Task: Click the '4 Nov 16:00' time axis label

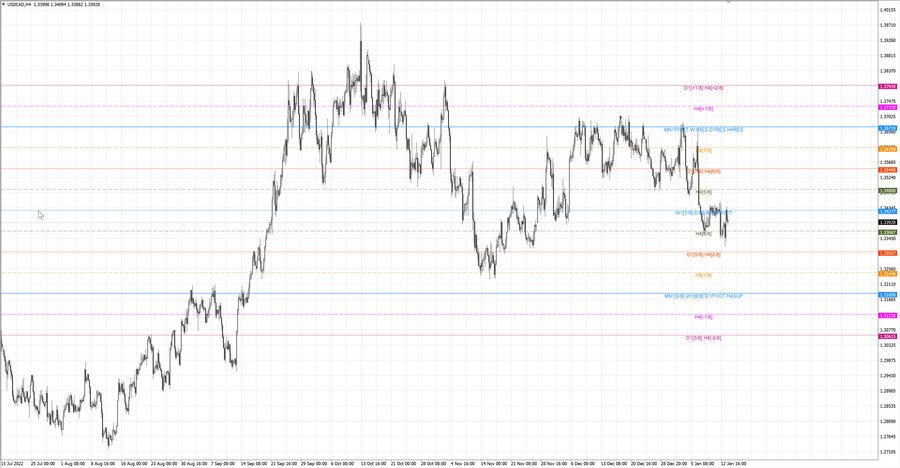Action: coord(463,463)
